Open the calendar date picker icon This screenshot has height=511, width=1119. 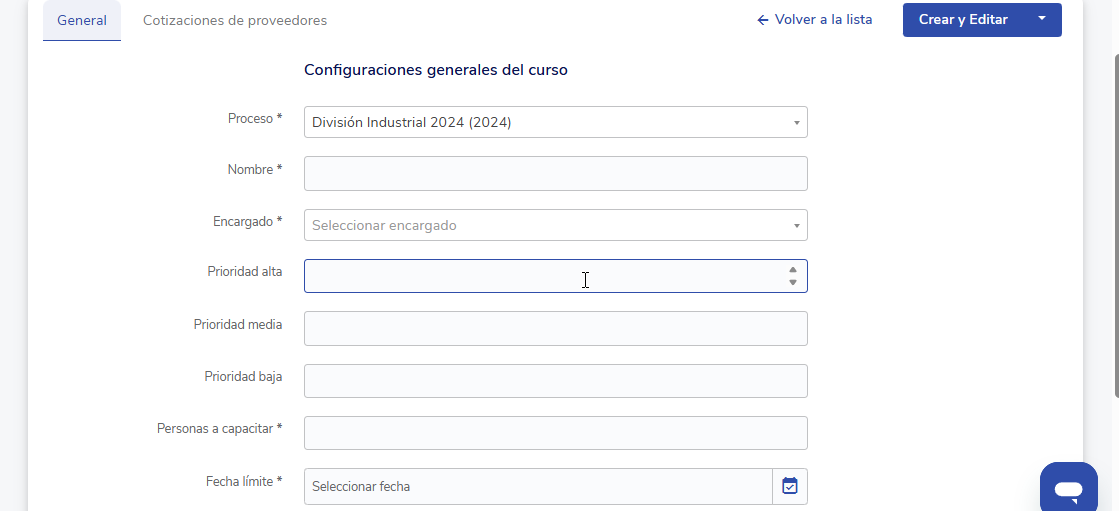pos(790,486)
